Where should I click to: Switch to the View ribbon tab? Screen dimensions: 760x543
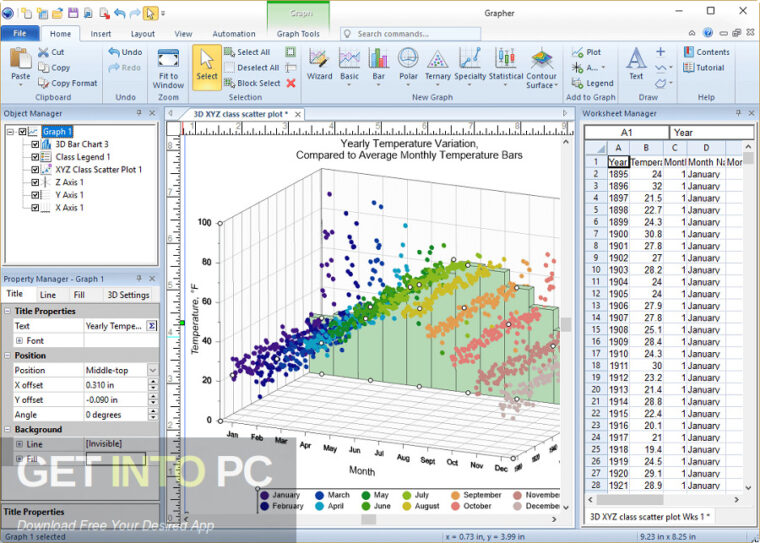(x=183, y=34)
